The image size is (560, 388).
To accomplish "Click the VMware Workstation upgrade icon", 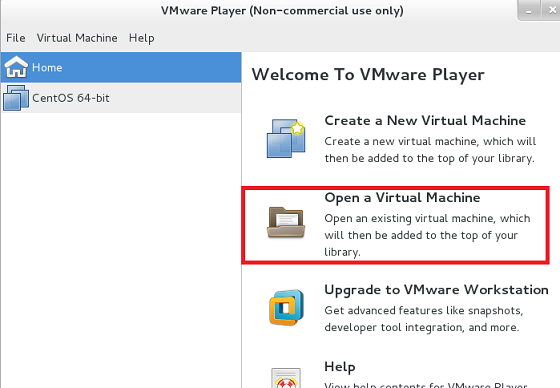I will point(286,307).
